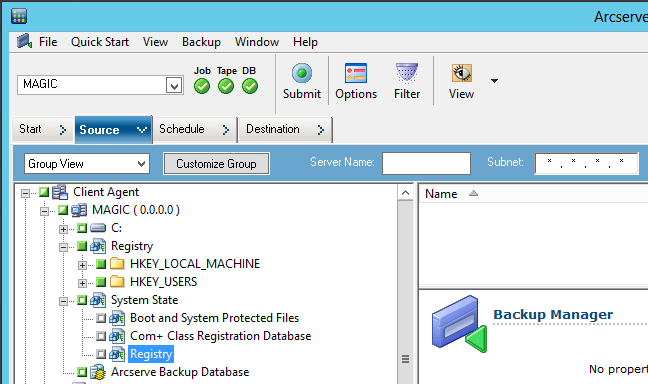Switch to the Source tab
Screen dimensions: 648x384
point(113,130)
